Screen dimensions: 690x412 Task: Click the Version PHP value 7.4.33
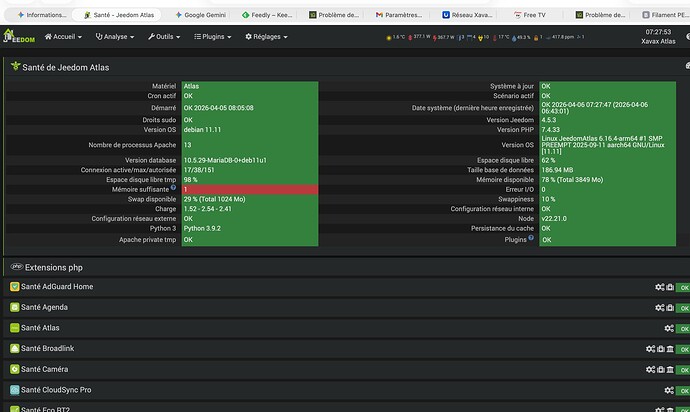551,129
